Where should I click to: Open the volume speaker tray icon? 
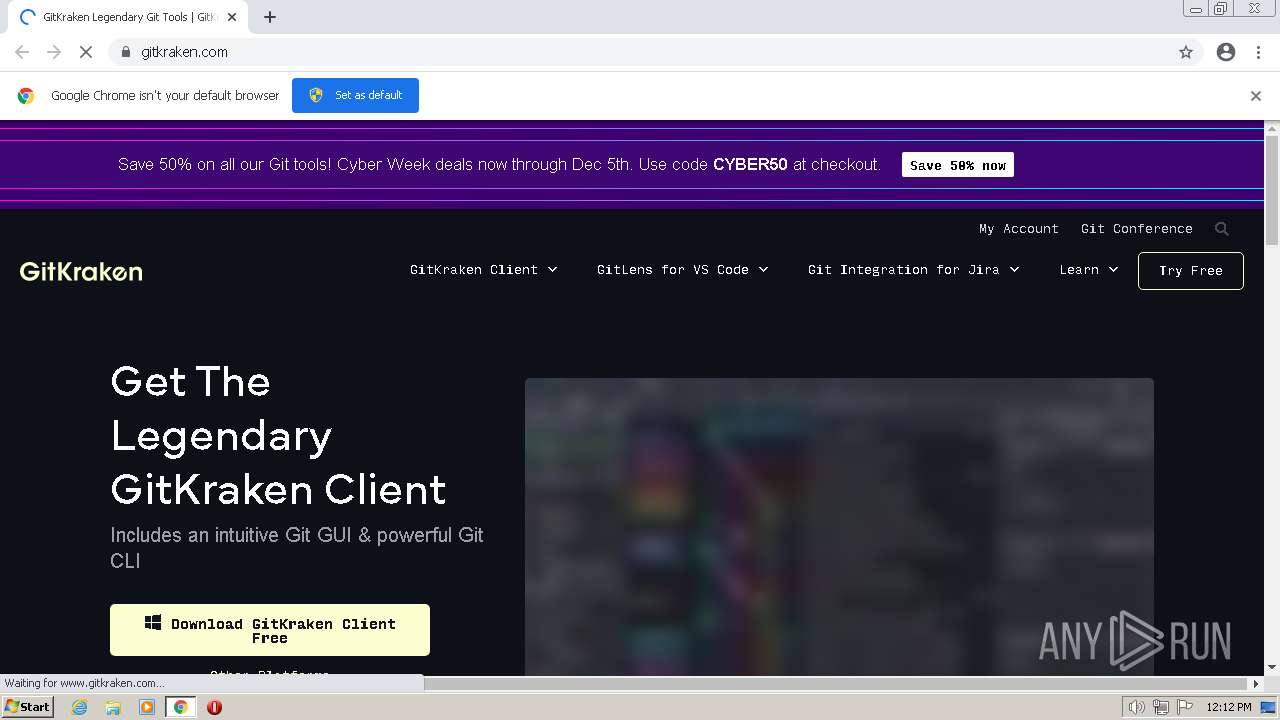click(1137, 707)
